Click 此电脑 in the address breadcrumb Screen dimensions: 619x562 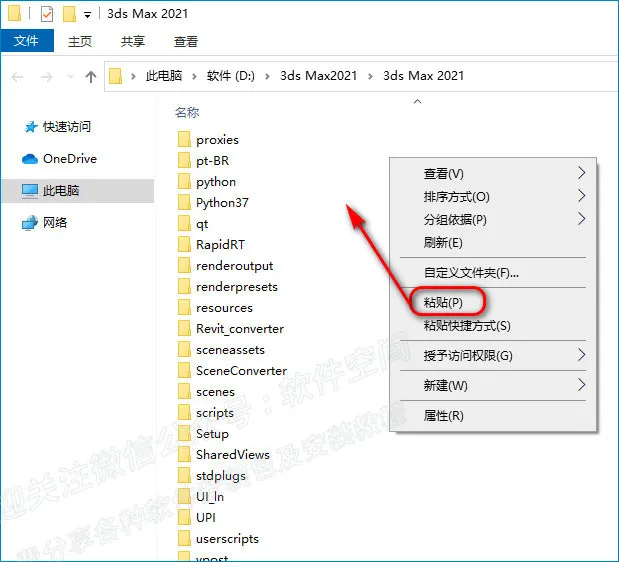(164, 75)
